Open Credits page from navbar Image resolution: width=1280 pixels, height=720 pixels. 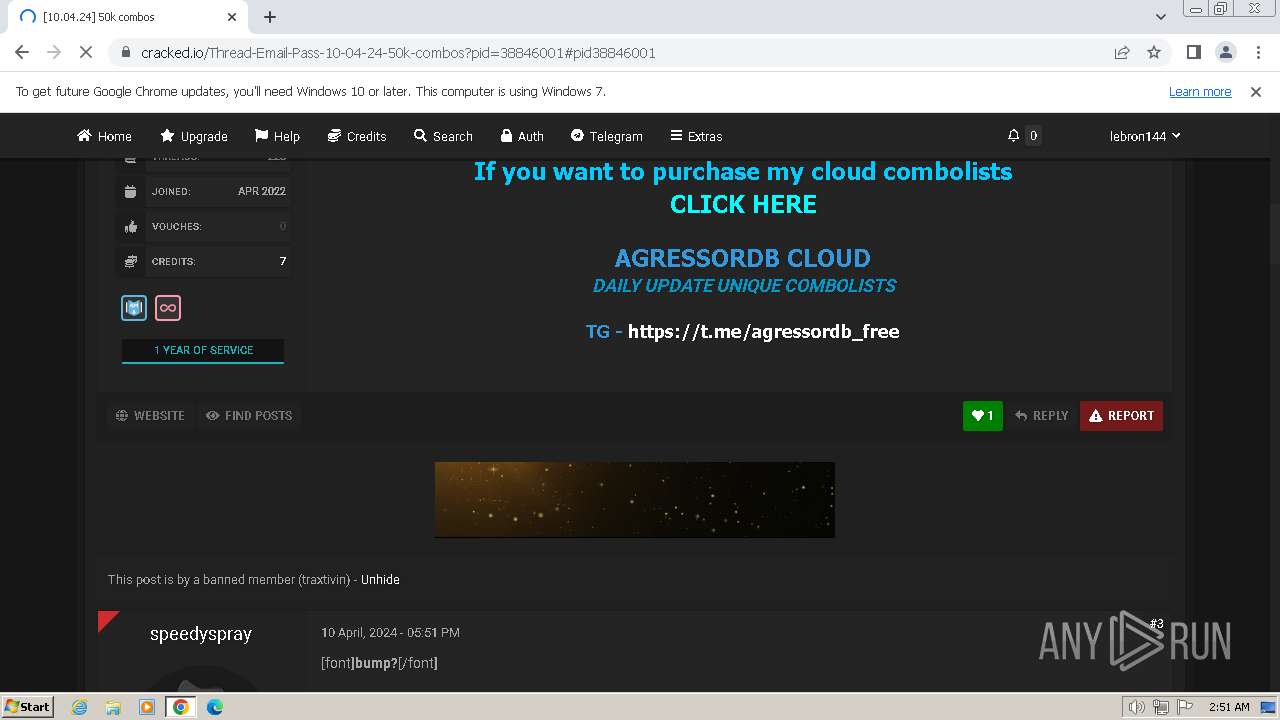357,136
